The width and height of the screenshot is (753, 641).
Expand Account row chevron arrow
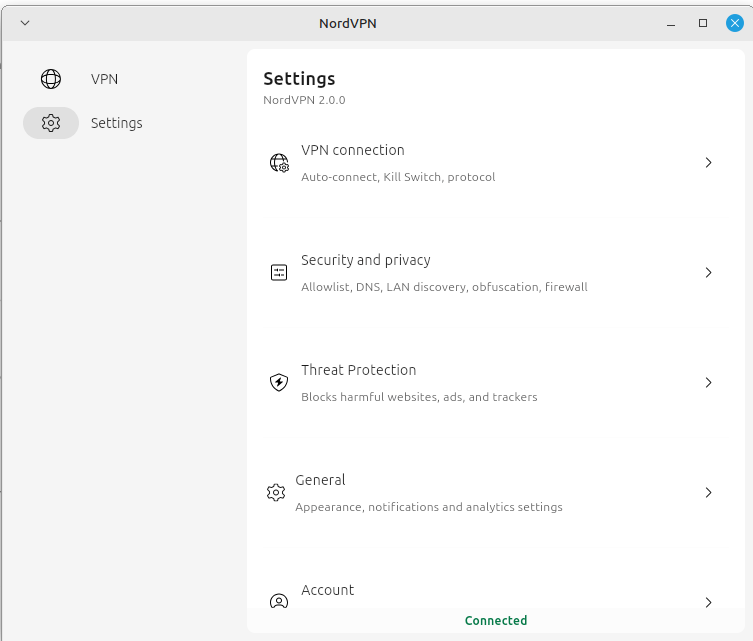(708, 603)
